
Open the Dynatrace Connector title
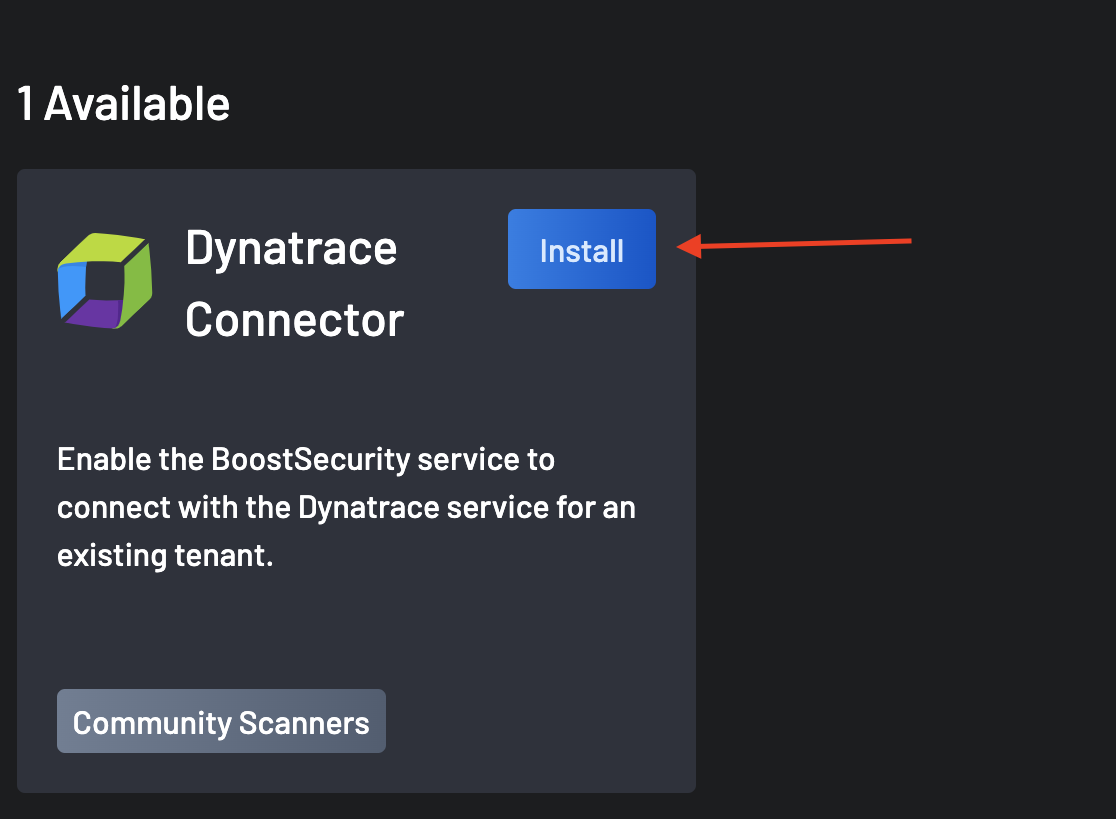[295, 283]
